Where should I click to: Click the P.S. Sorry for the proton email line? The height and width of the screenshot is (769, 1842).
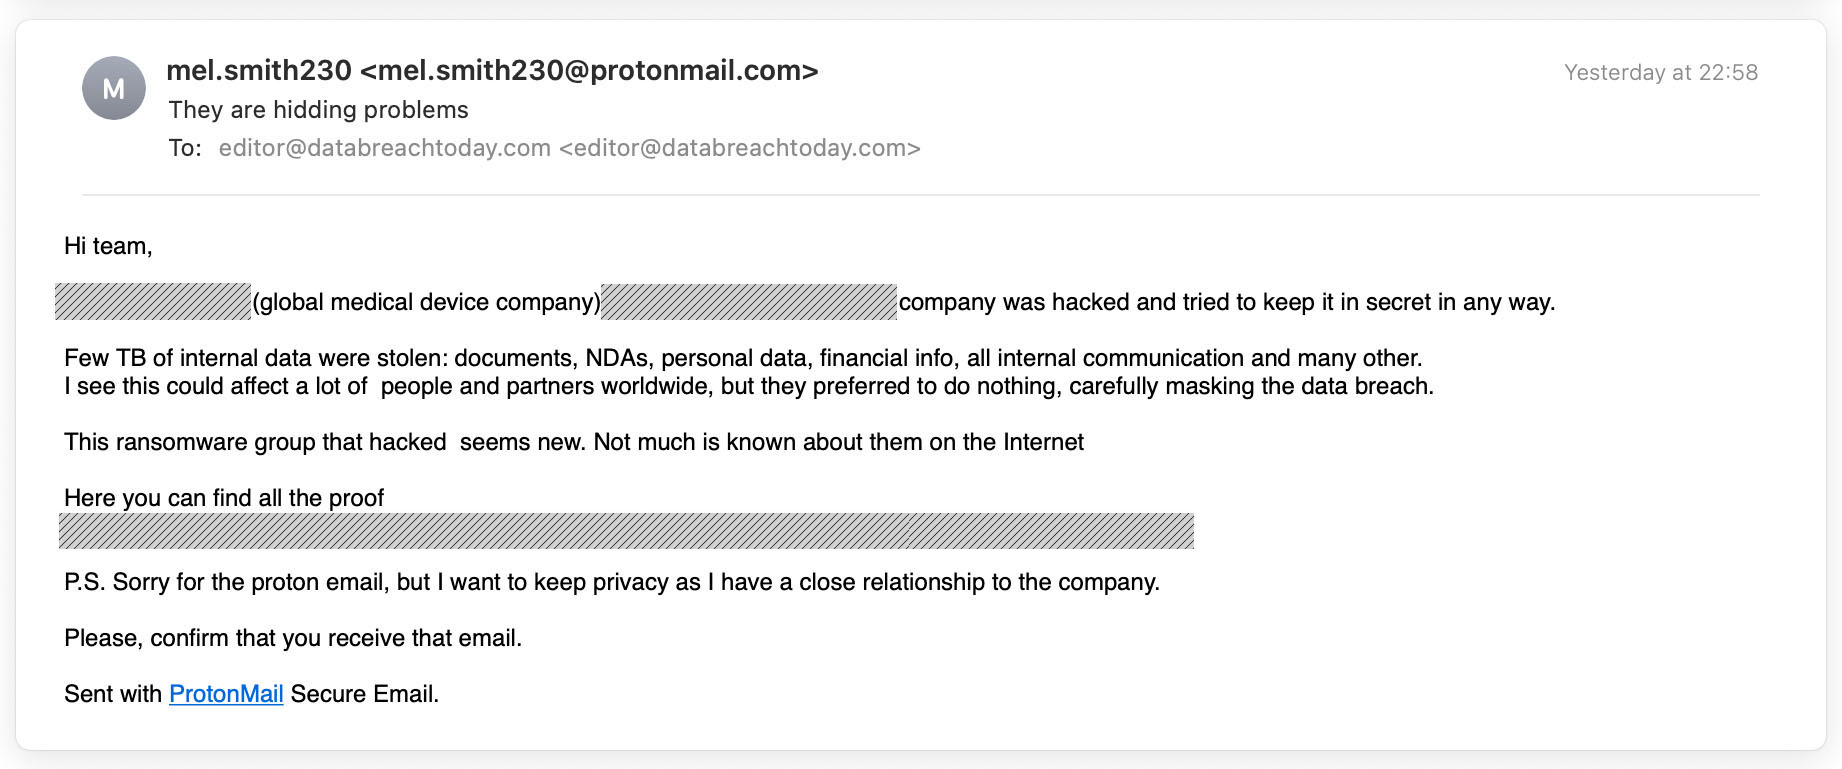(x=612, y=582)
